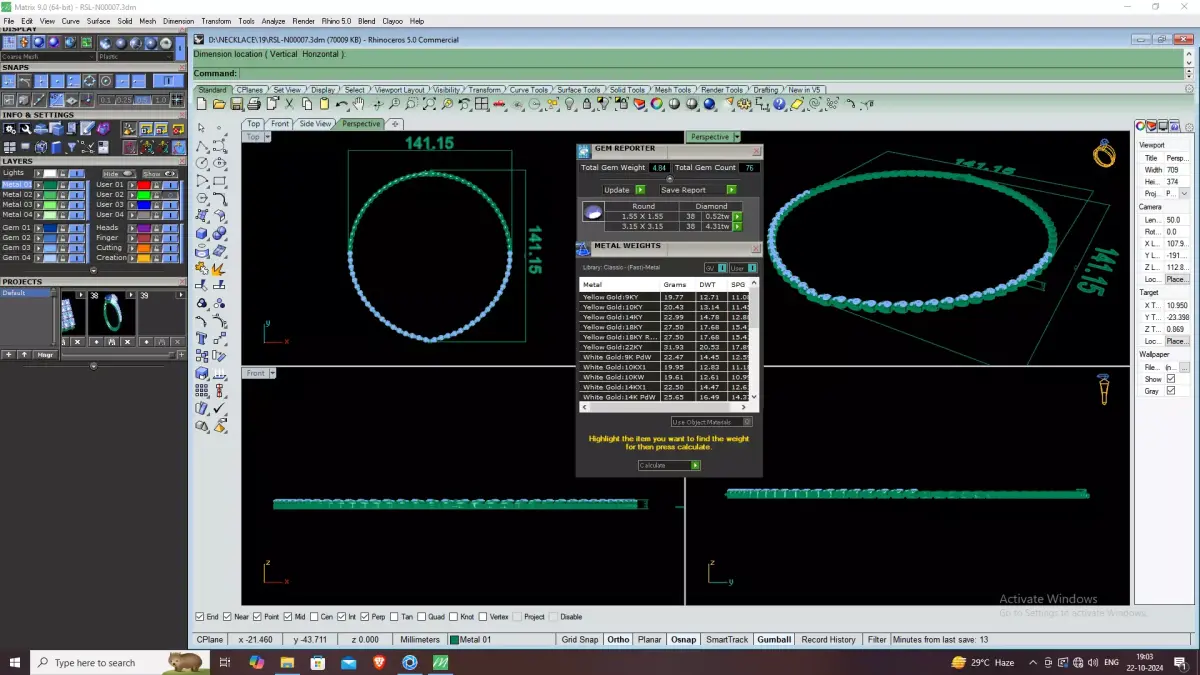
Task: Click the lightbulb Hide objects icon
Action: [569, 104]
